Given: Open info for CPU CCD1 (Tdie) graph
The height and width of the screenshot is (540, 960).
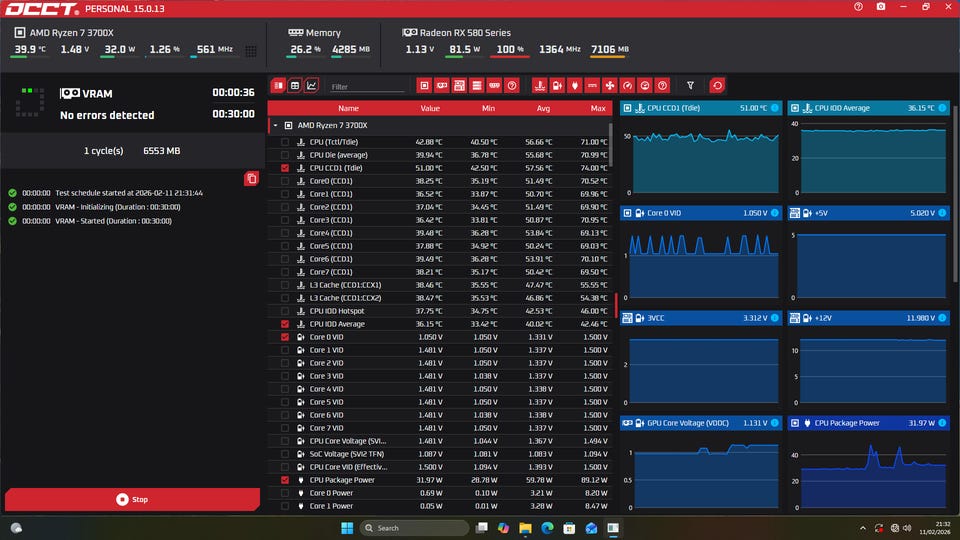Looking at the screenshot, I should point(774,108).
